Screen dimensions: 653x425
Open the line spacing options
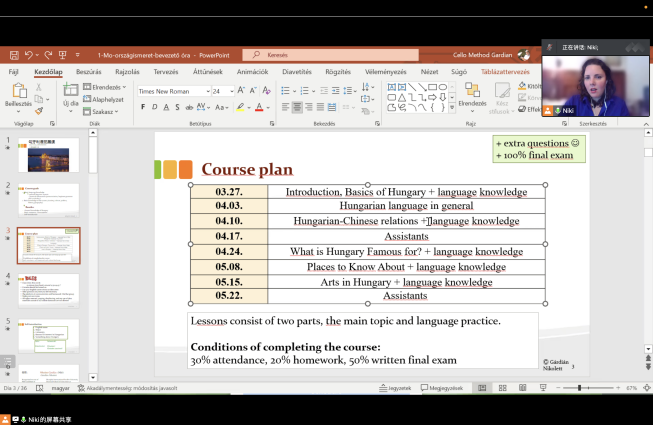point(349,91)
